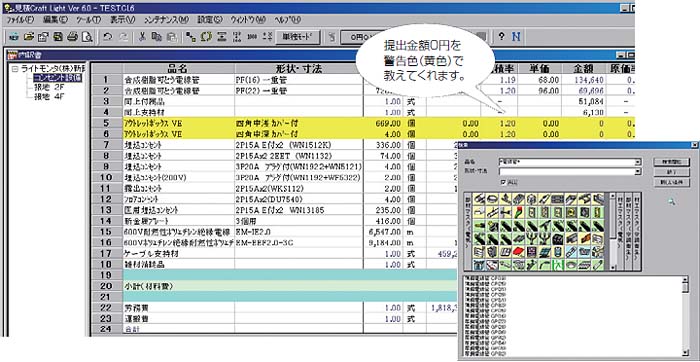
Task: Click the 単価モード toolbar button
Action: click(298, 37)
